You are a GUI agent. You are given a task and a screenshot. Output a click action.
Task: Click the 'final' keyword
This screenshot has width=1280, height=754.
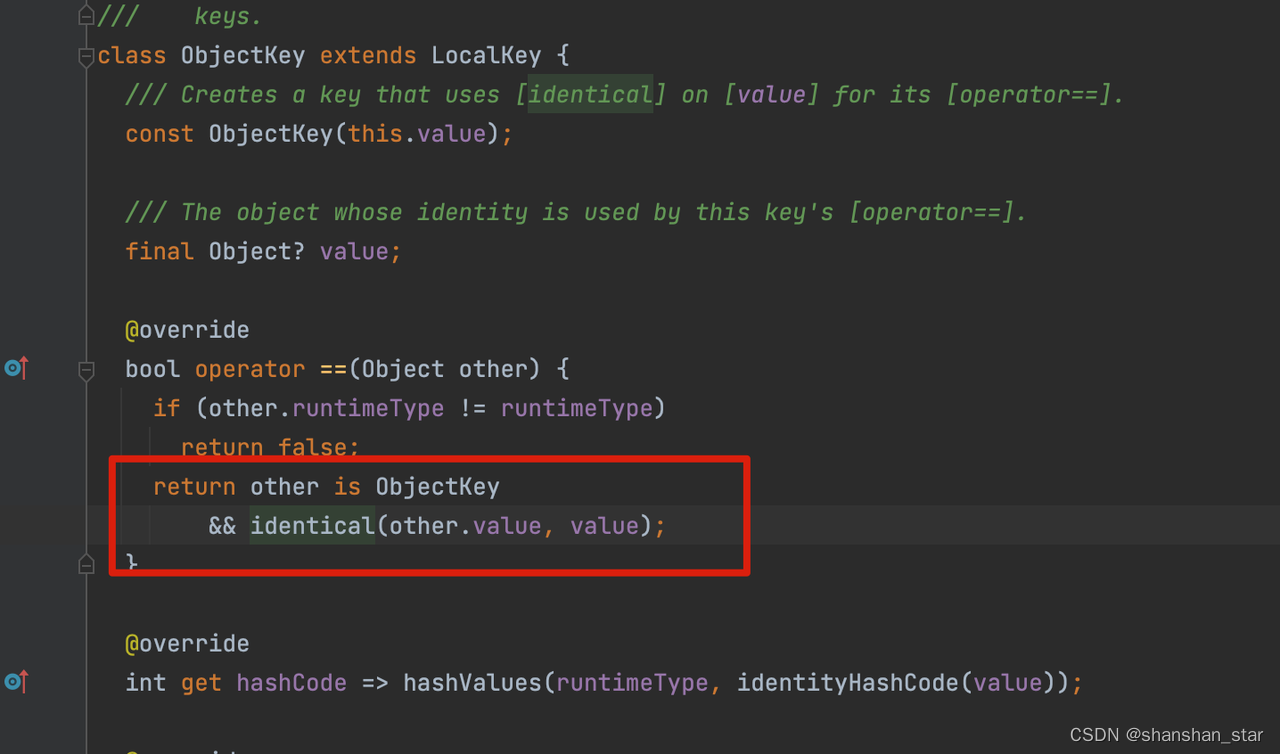(159, 251)
